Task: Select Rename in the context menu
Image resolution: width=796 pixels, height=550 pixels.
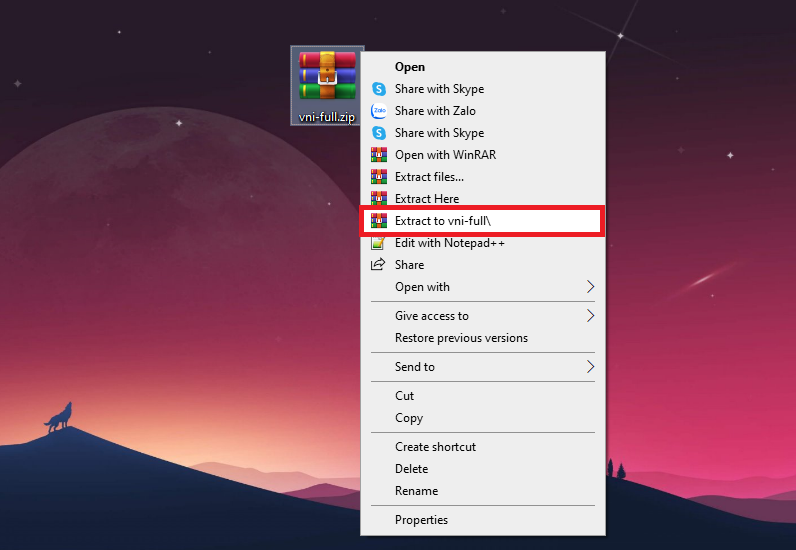Action: tap(482, 491)
